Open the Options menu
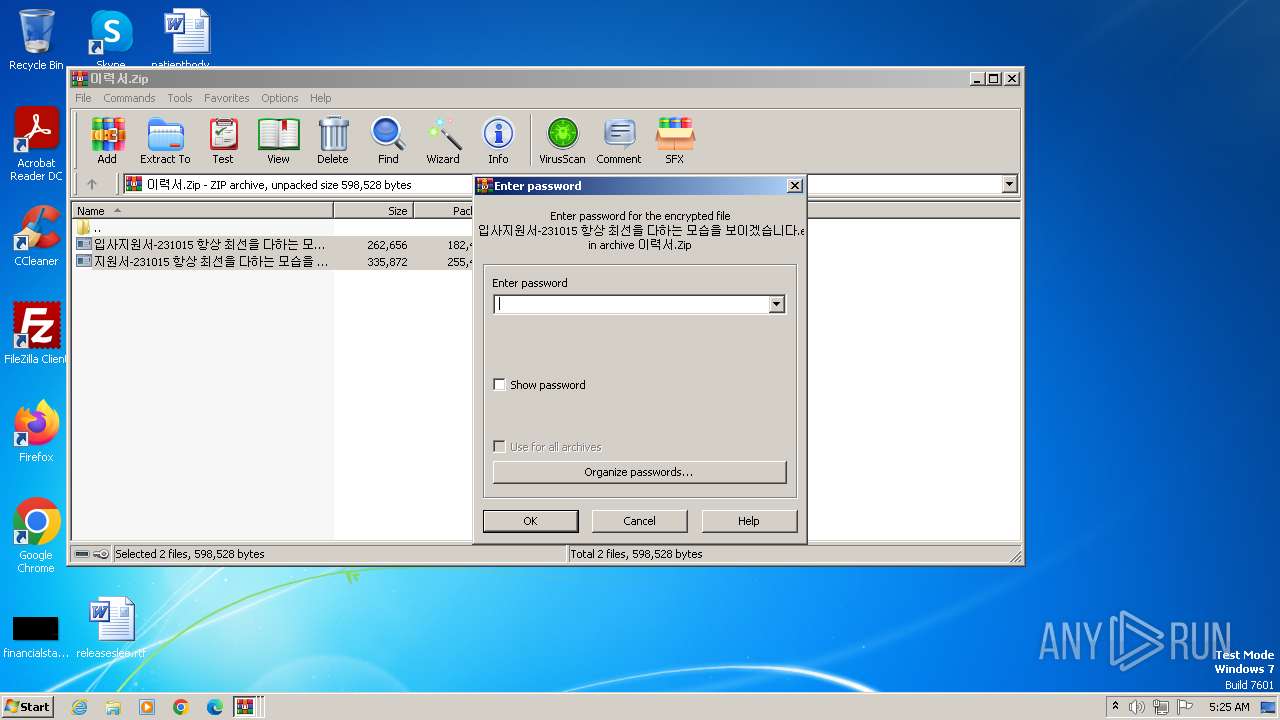Viewport: 1280px width, 720px height. pos(280,98)
